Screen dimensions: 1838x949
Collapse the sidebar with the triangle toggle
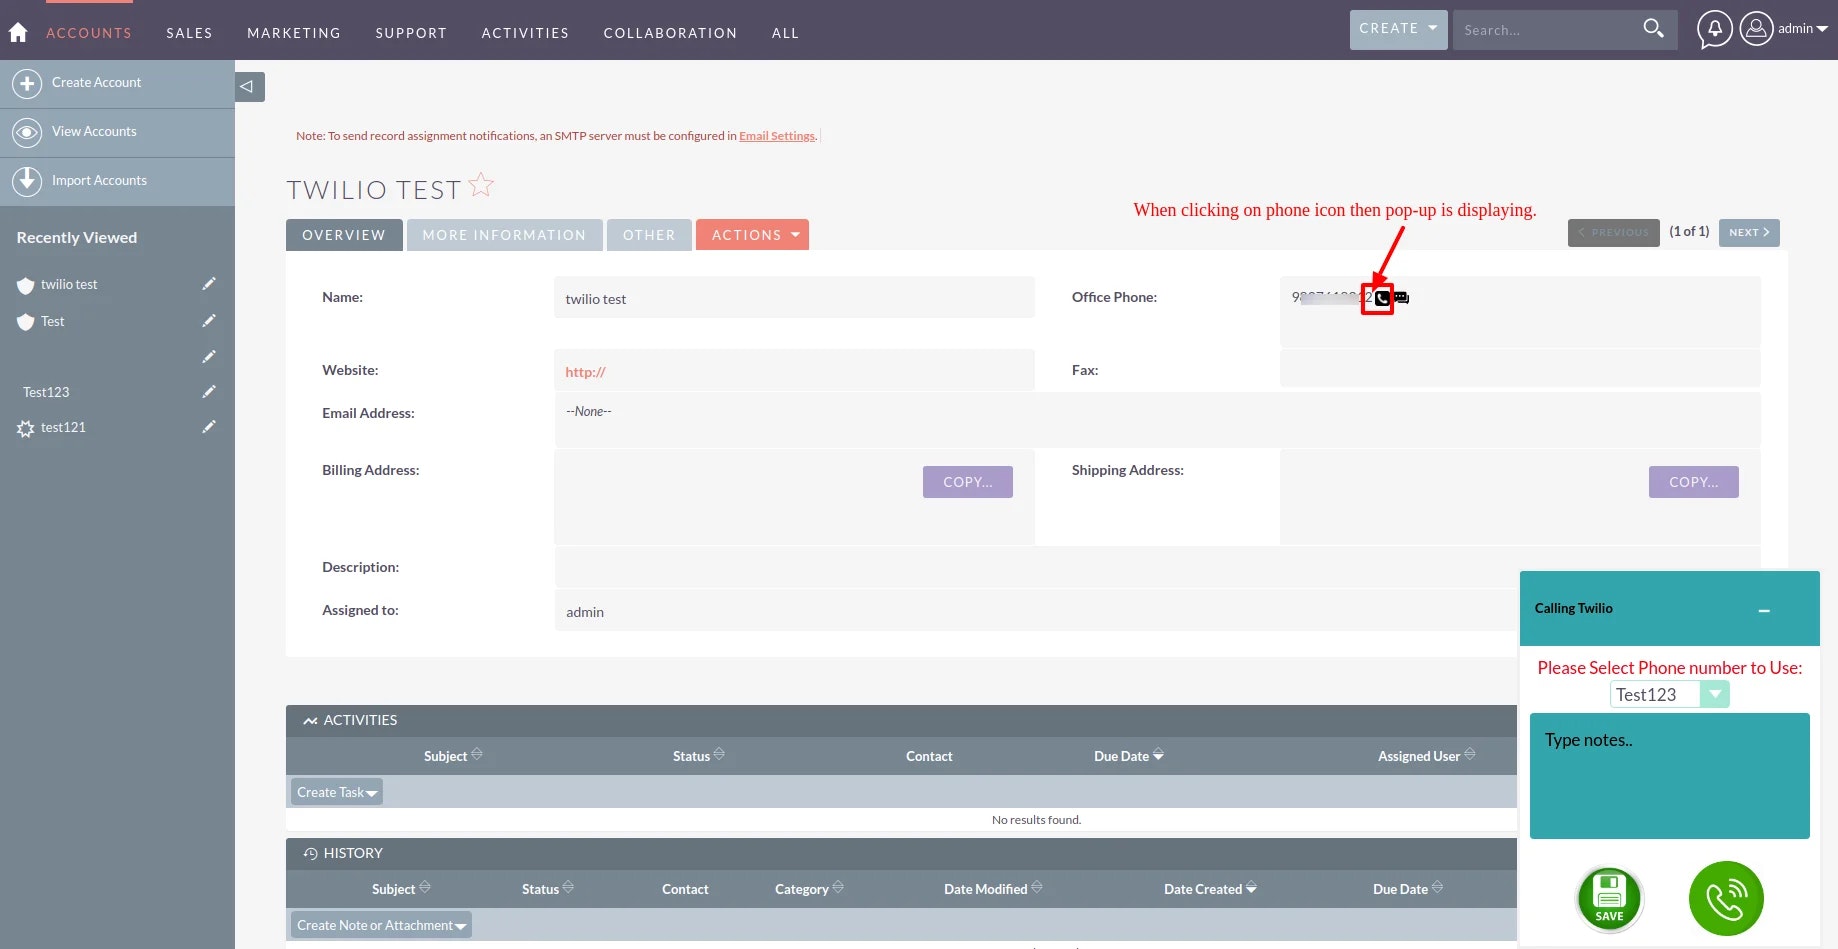tap(249, 87)
